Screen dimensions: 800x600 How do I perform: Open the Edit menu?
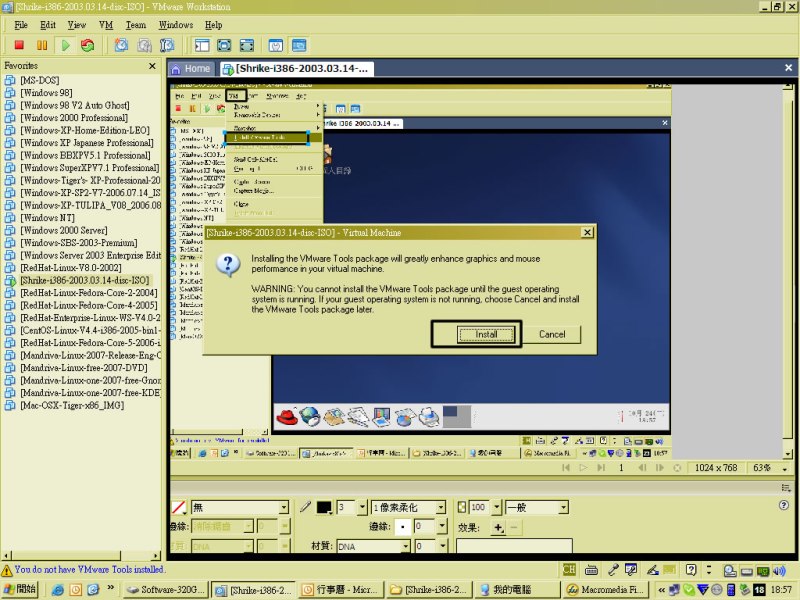(x=48, y=25)
